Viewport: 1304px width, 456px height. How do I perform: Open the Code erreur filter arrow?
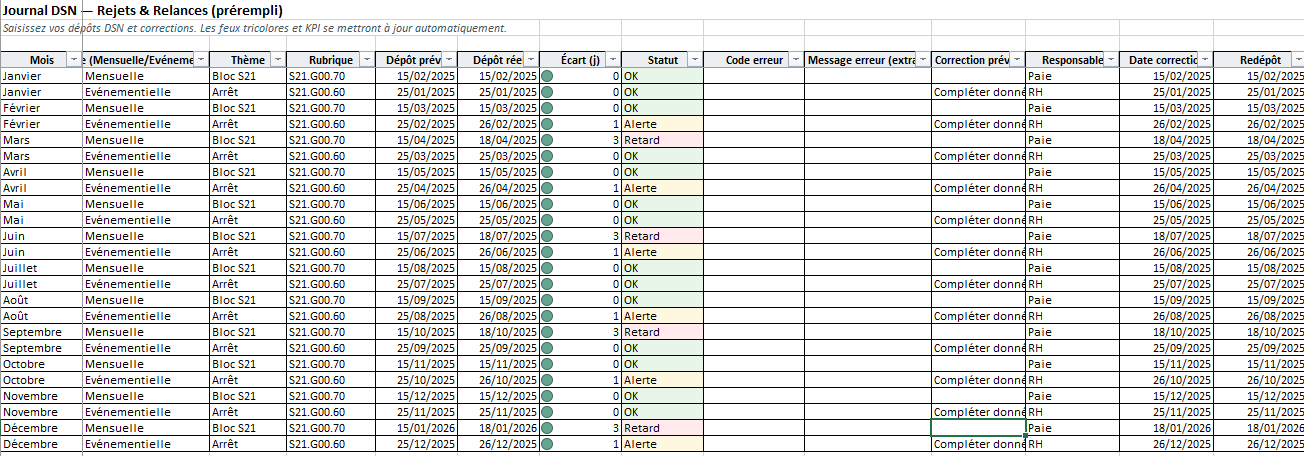[794, 60]
